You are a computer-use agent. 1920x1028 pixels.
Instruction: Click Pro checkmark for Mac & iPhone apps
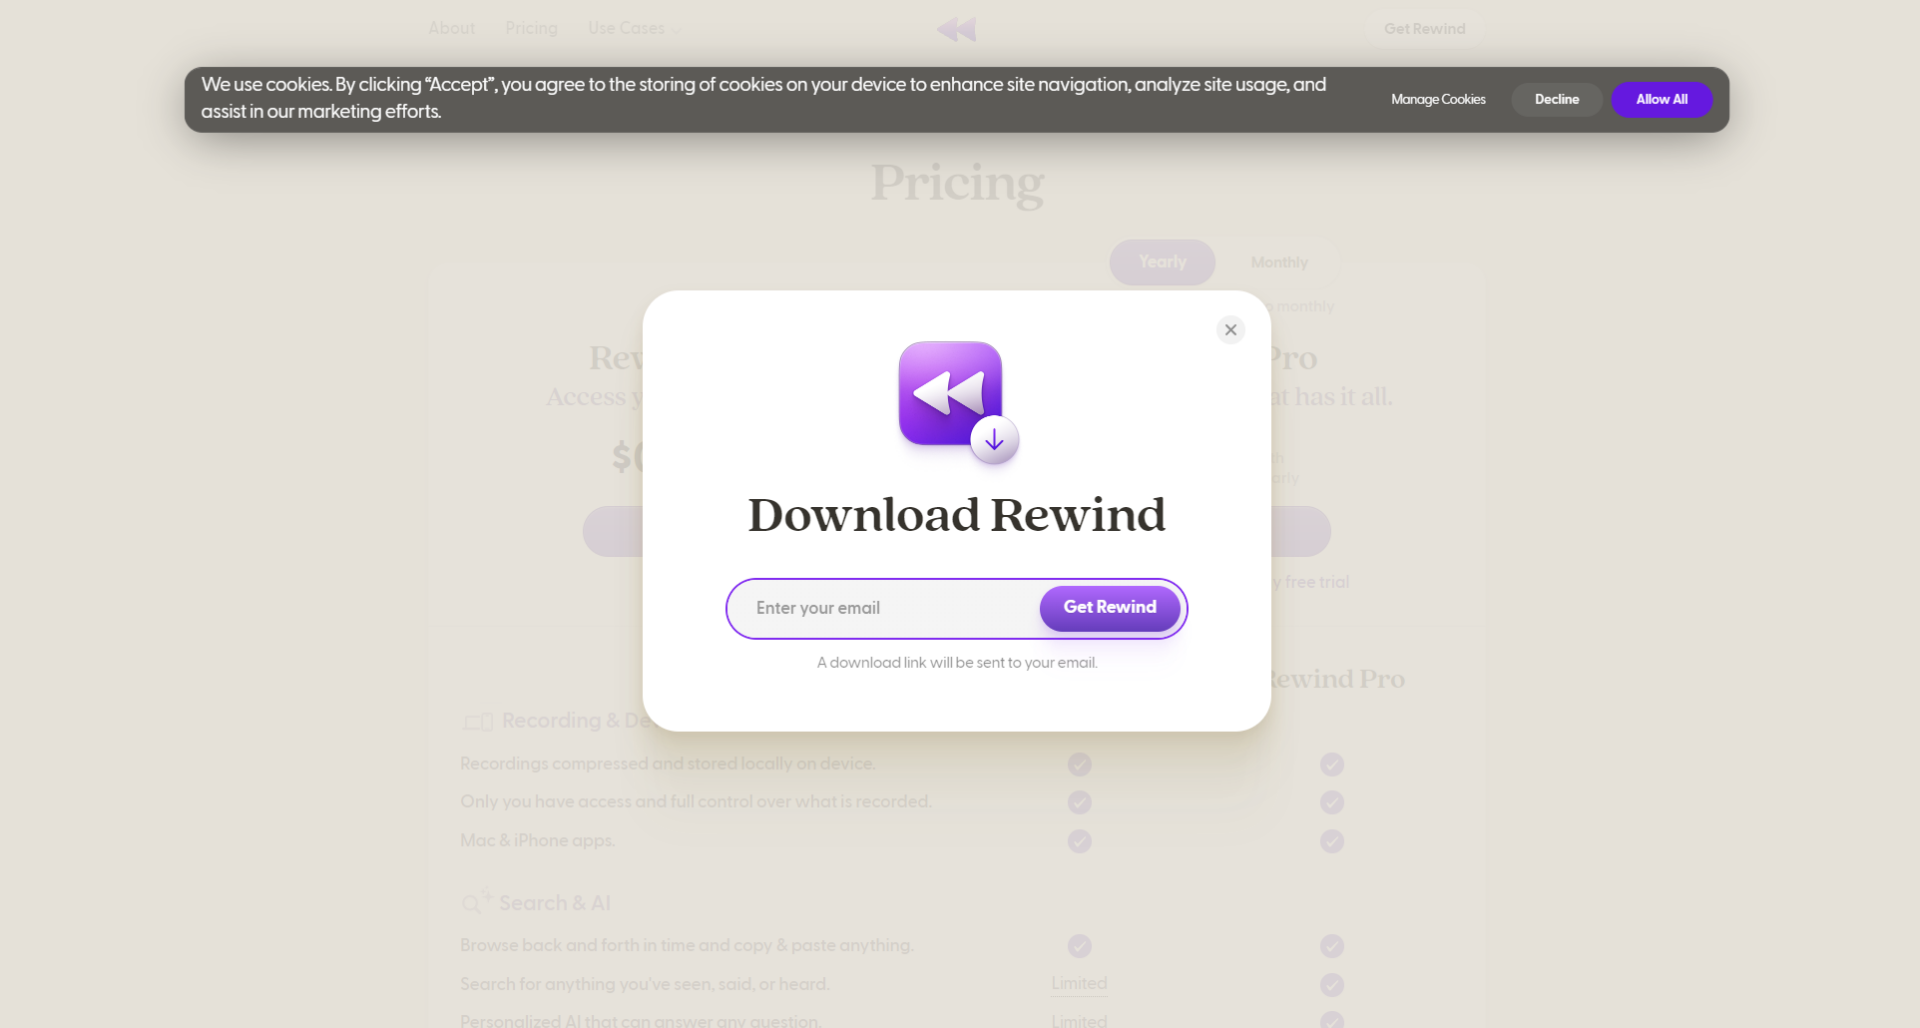[x=1331, y=841]
